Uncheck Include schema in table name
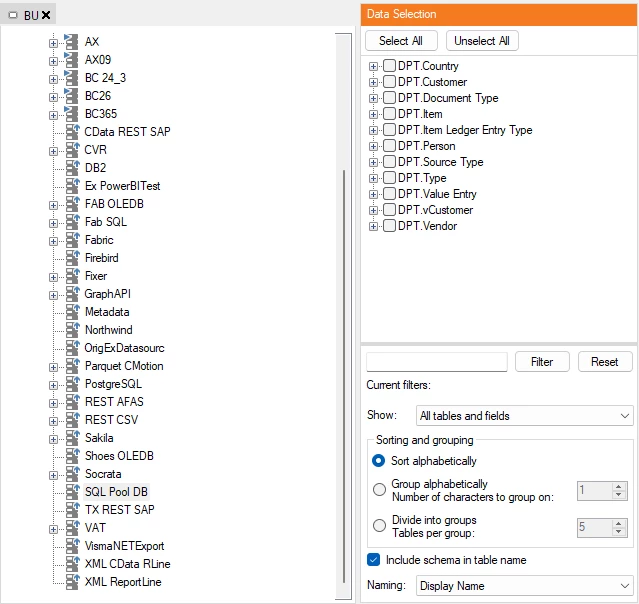The image size is (639, 604). click(373, 560)
